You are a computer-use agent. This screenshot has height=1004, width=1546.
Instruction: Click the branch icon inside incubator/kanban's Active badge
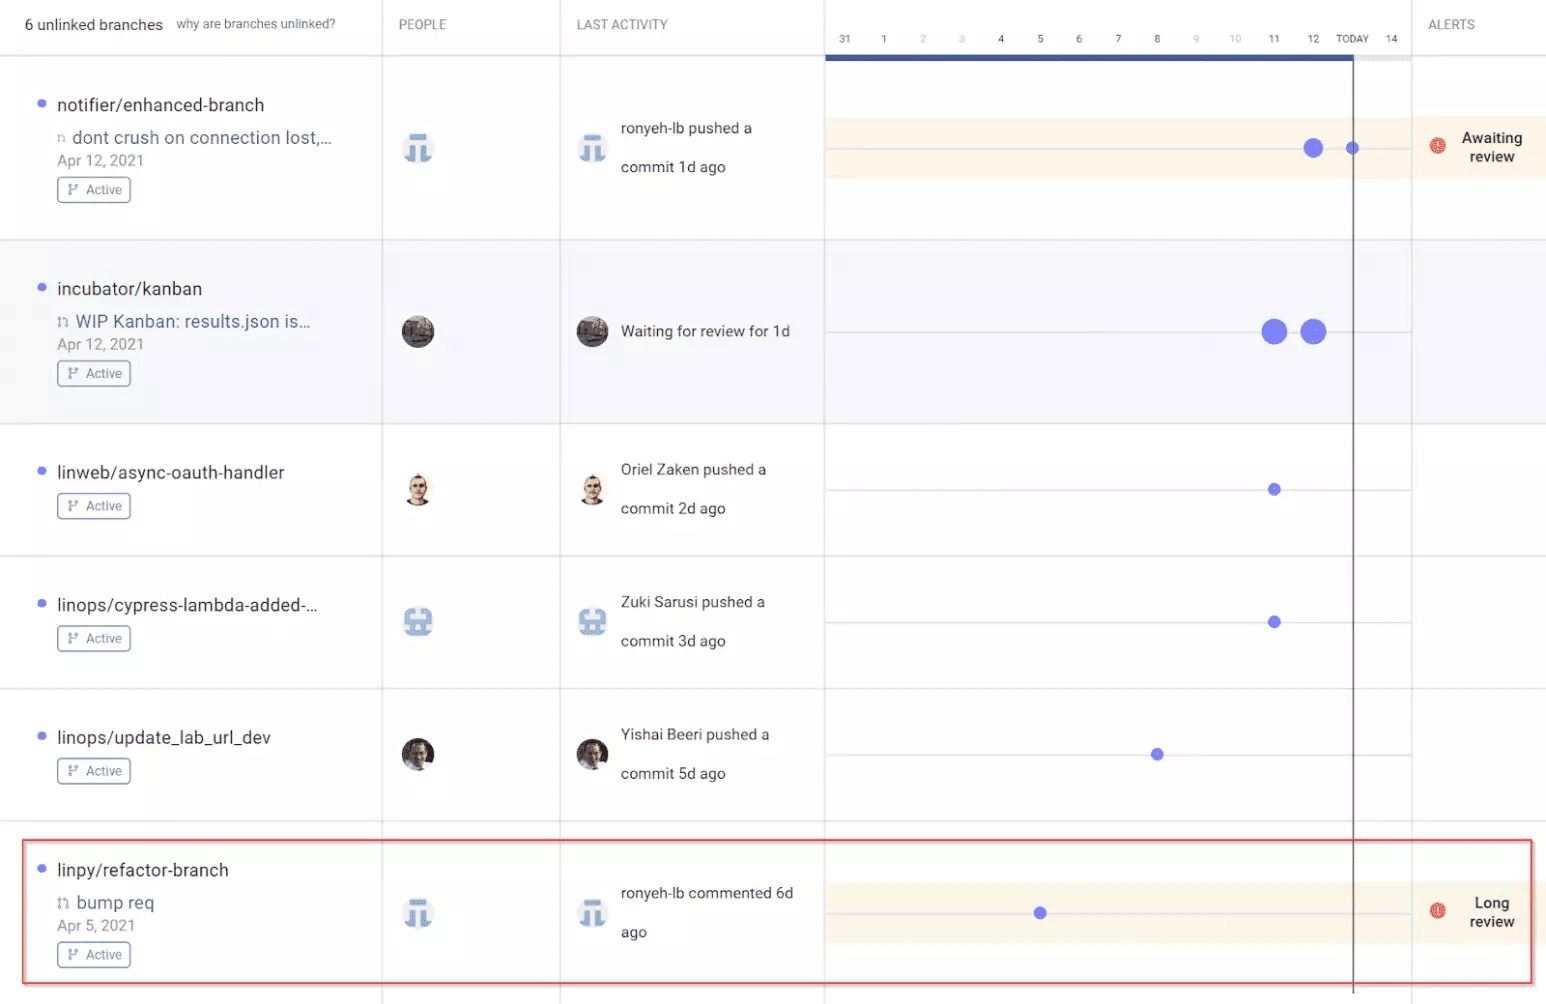pyautogui.click(x=73, y=373)
